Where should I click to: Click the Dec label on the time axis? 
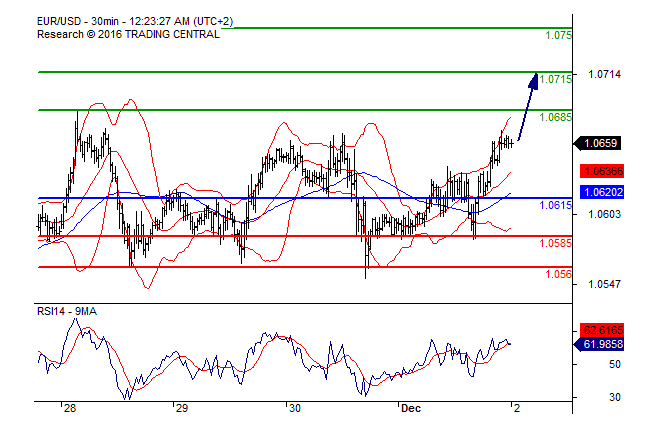coord(411,409)
